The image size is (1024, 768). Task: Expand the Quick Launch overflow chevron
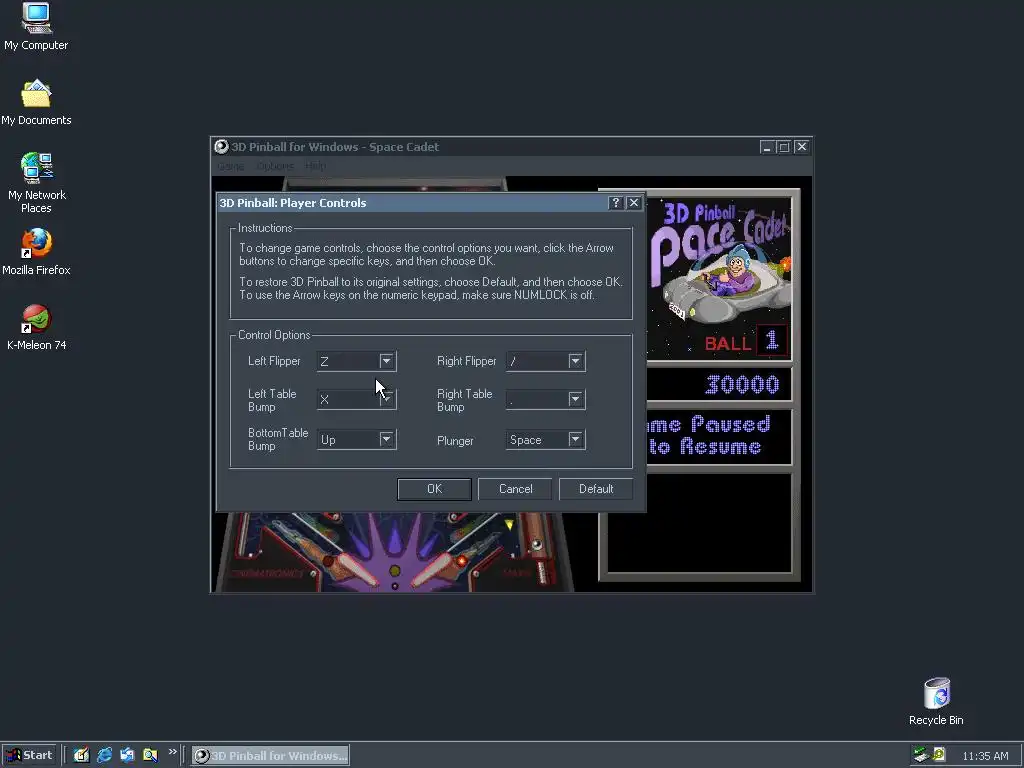(x=172, y=752)
